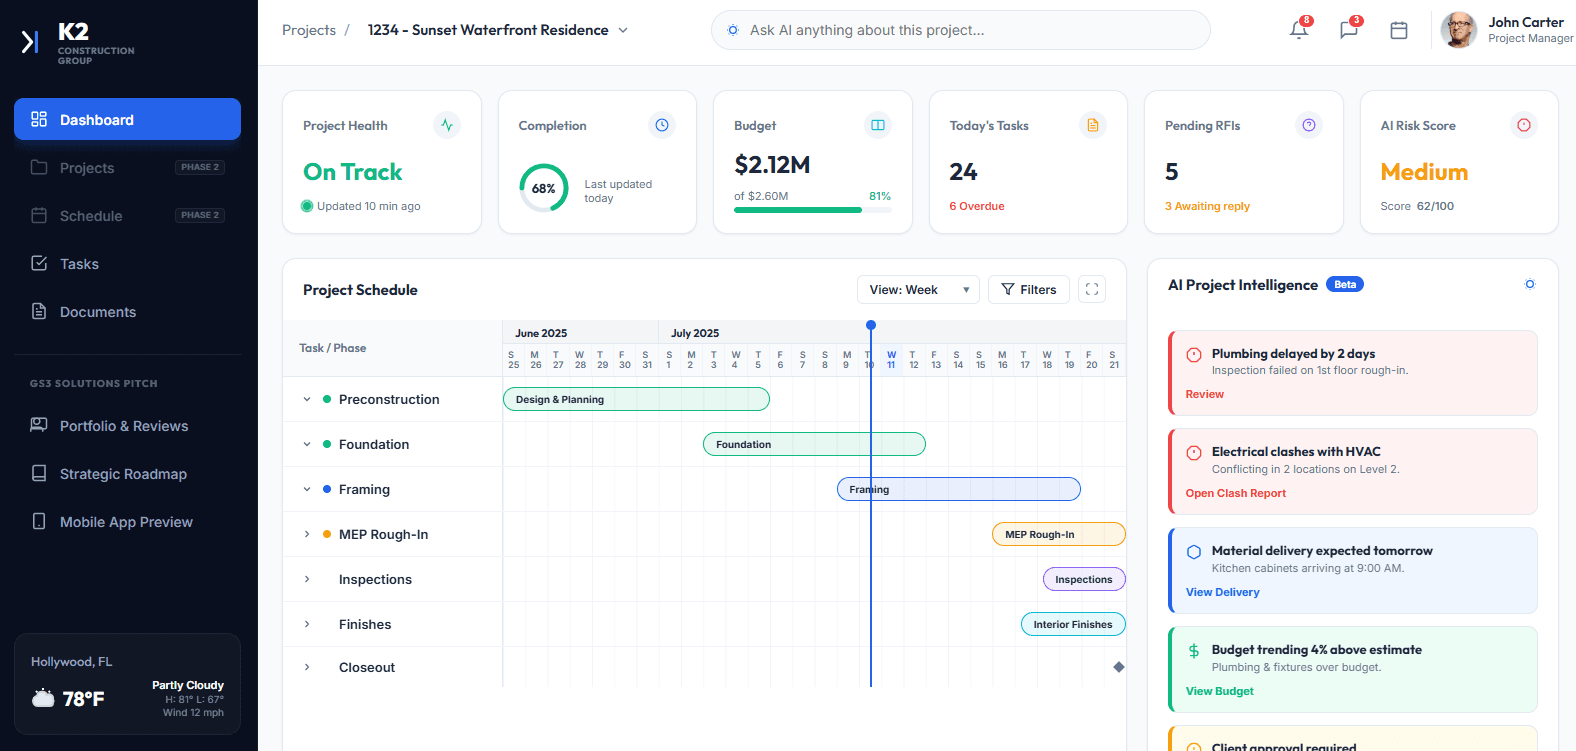Open the Projects menu item
This screenshot has height=751, width=1576.
click(127, 167)
